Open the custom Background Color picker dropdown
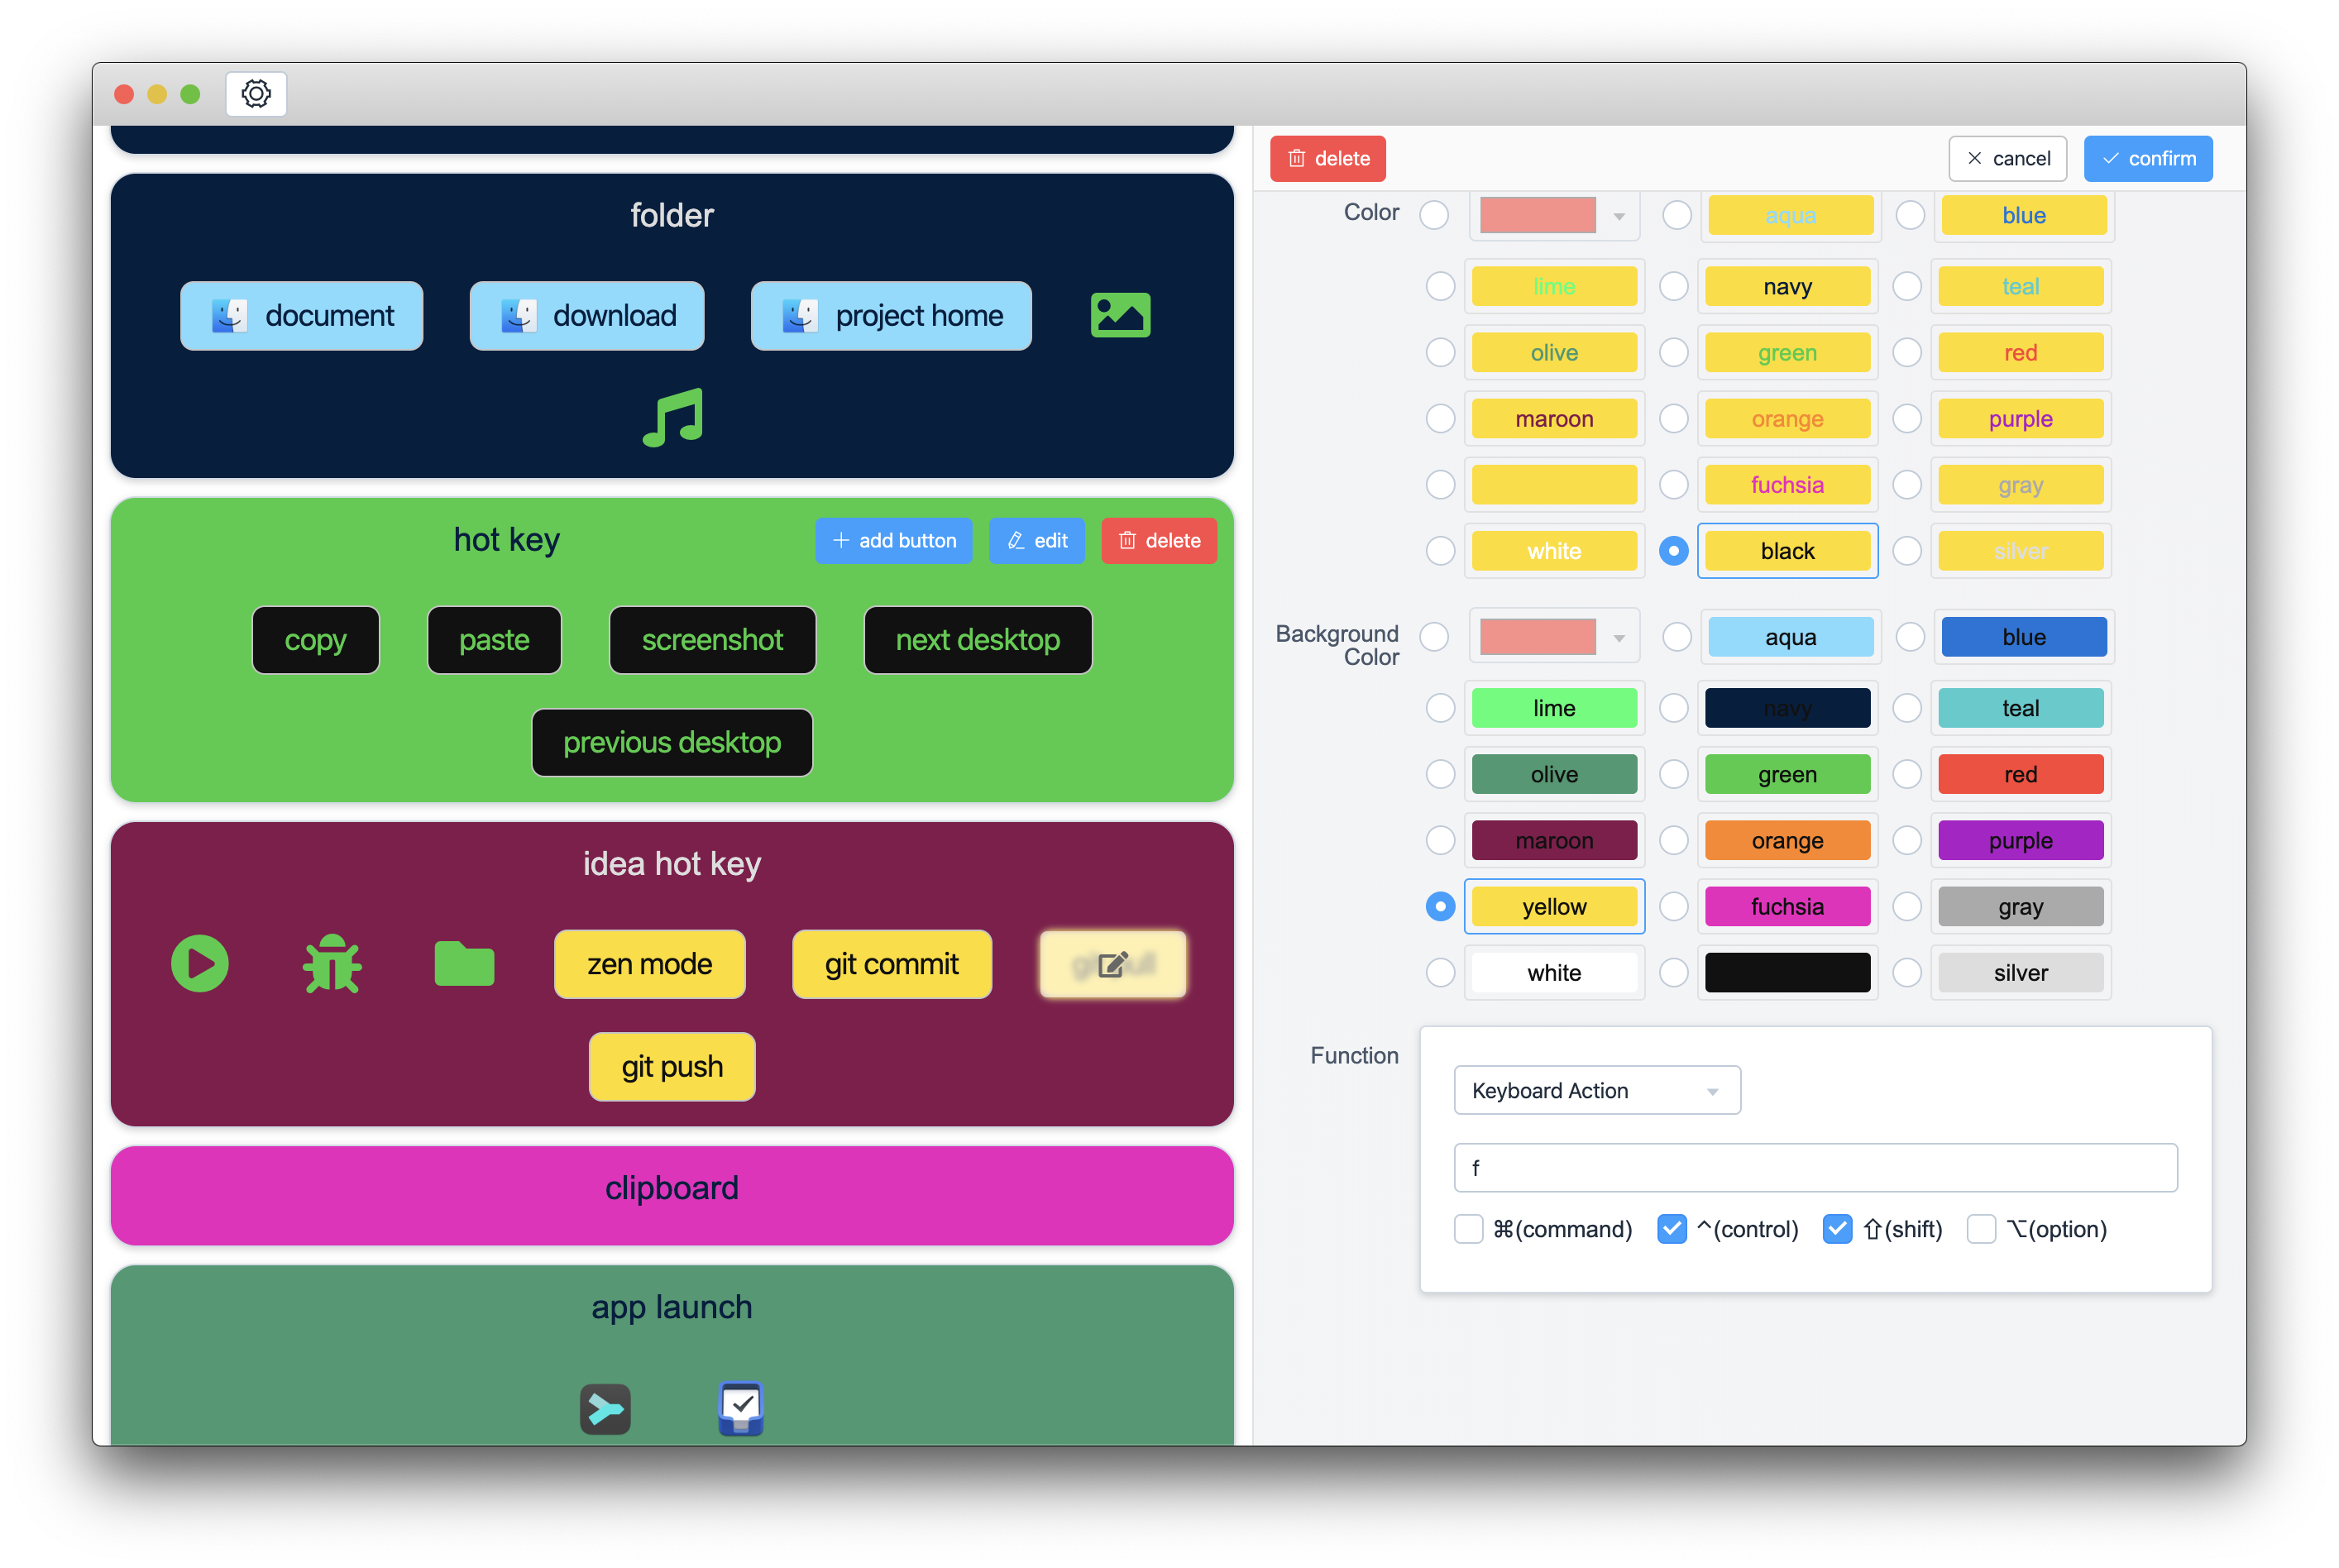The height and width of the screenshot is (1568, 2339). click(1553, 637)
